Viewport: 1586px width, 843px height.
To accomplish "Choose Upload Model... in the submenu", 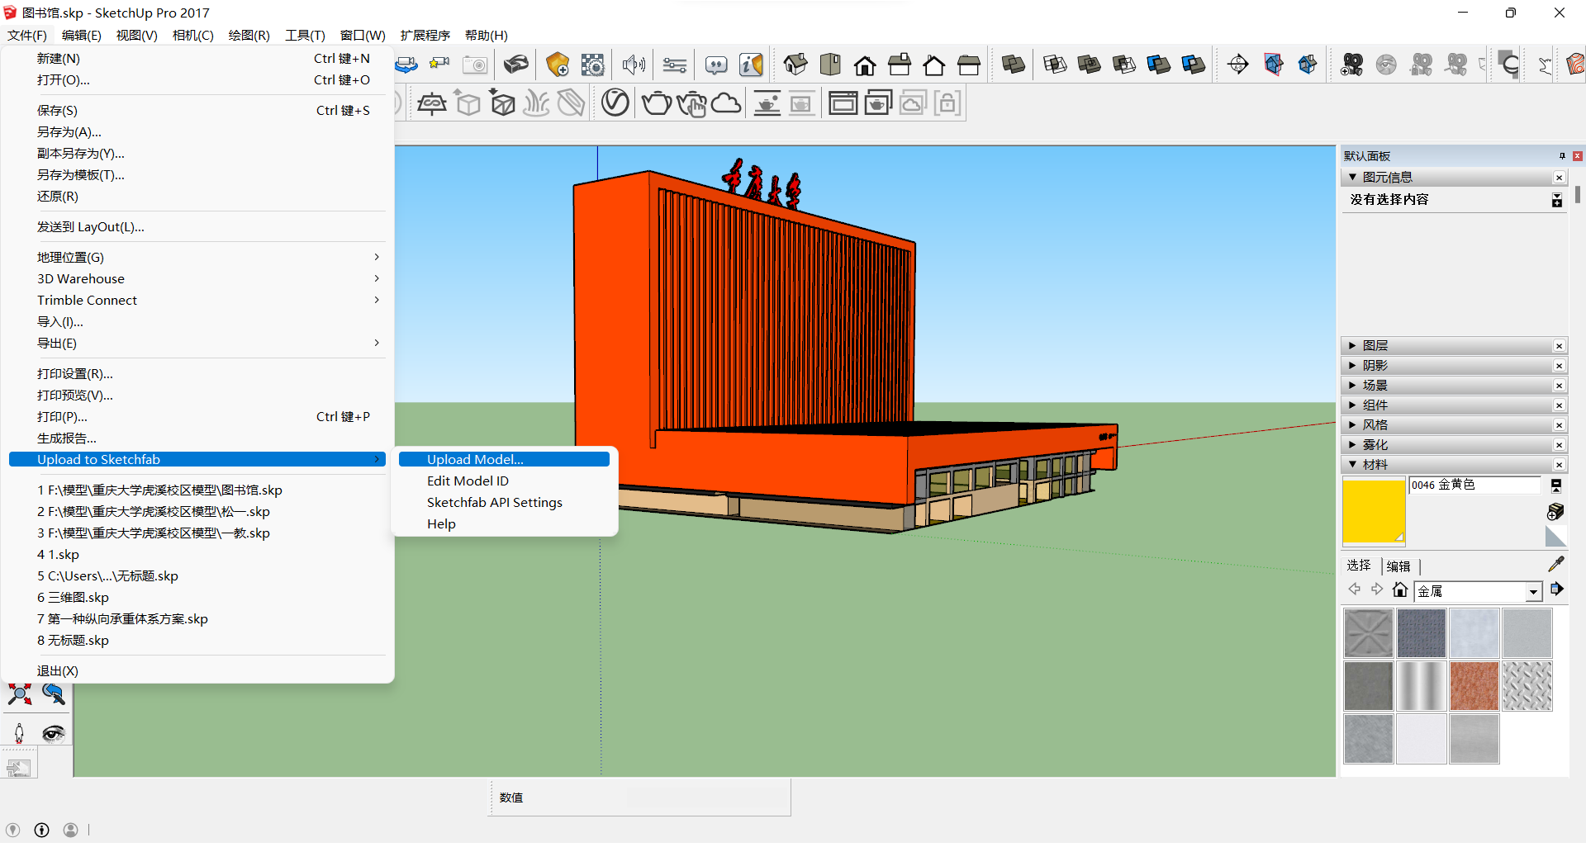I will pyautogui.click(x=475, y=459).
